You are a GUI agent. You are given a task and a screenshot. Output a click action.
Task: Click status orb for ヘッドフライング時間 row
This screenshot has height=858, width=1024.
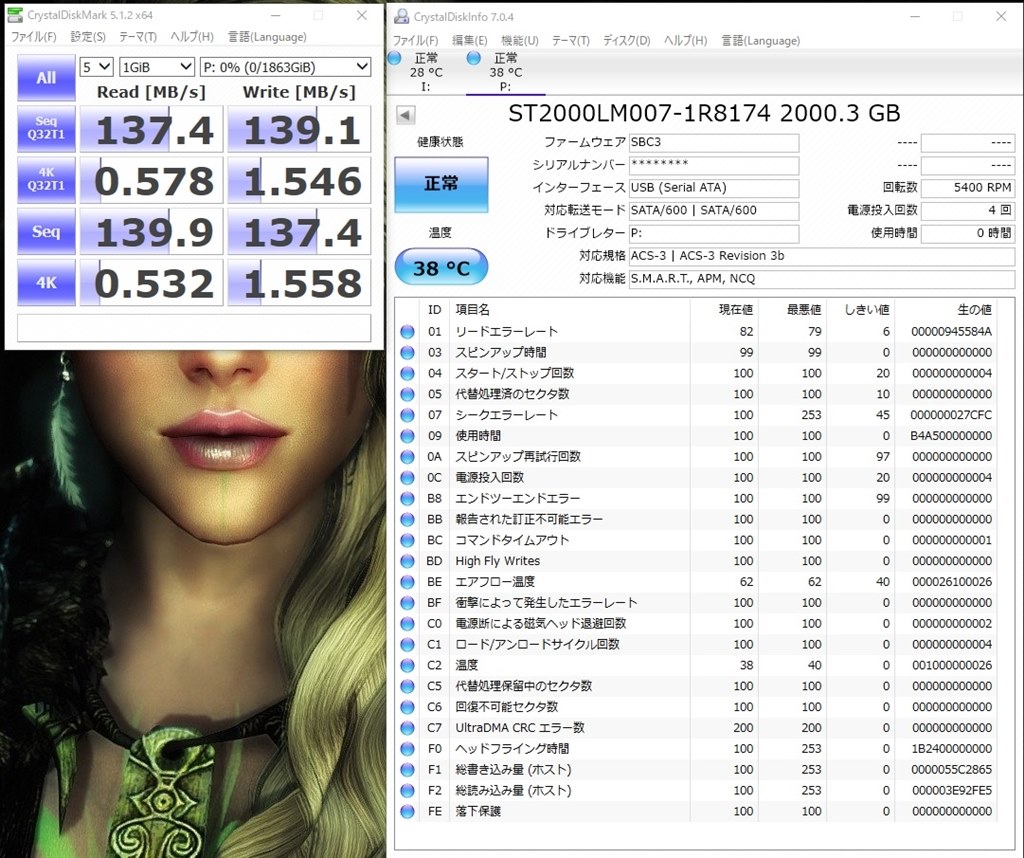408,749
